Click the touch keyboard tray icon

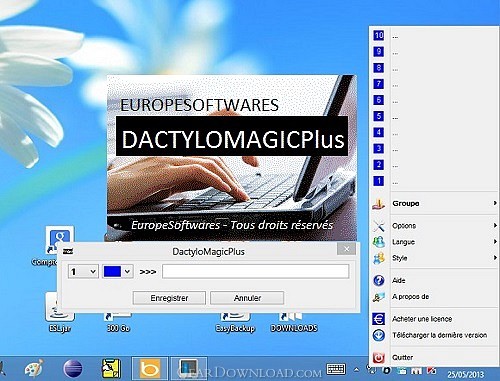point(336,369)
